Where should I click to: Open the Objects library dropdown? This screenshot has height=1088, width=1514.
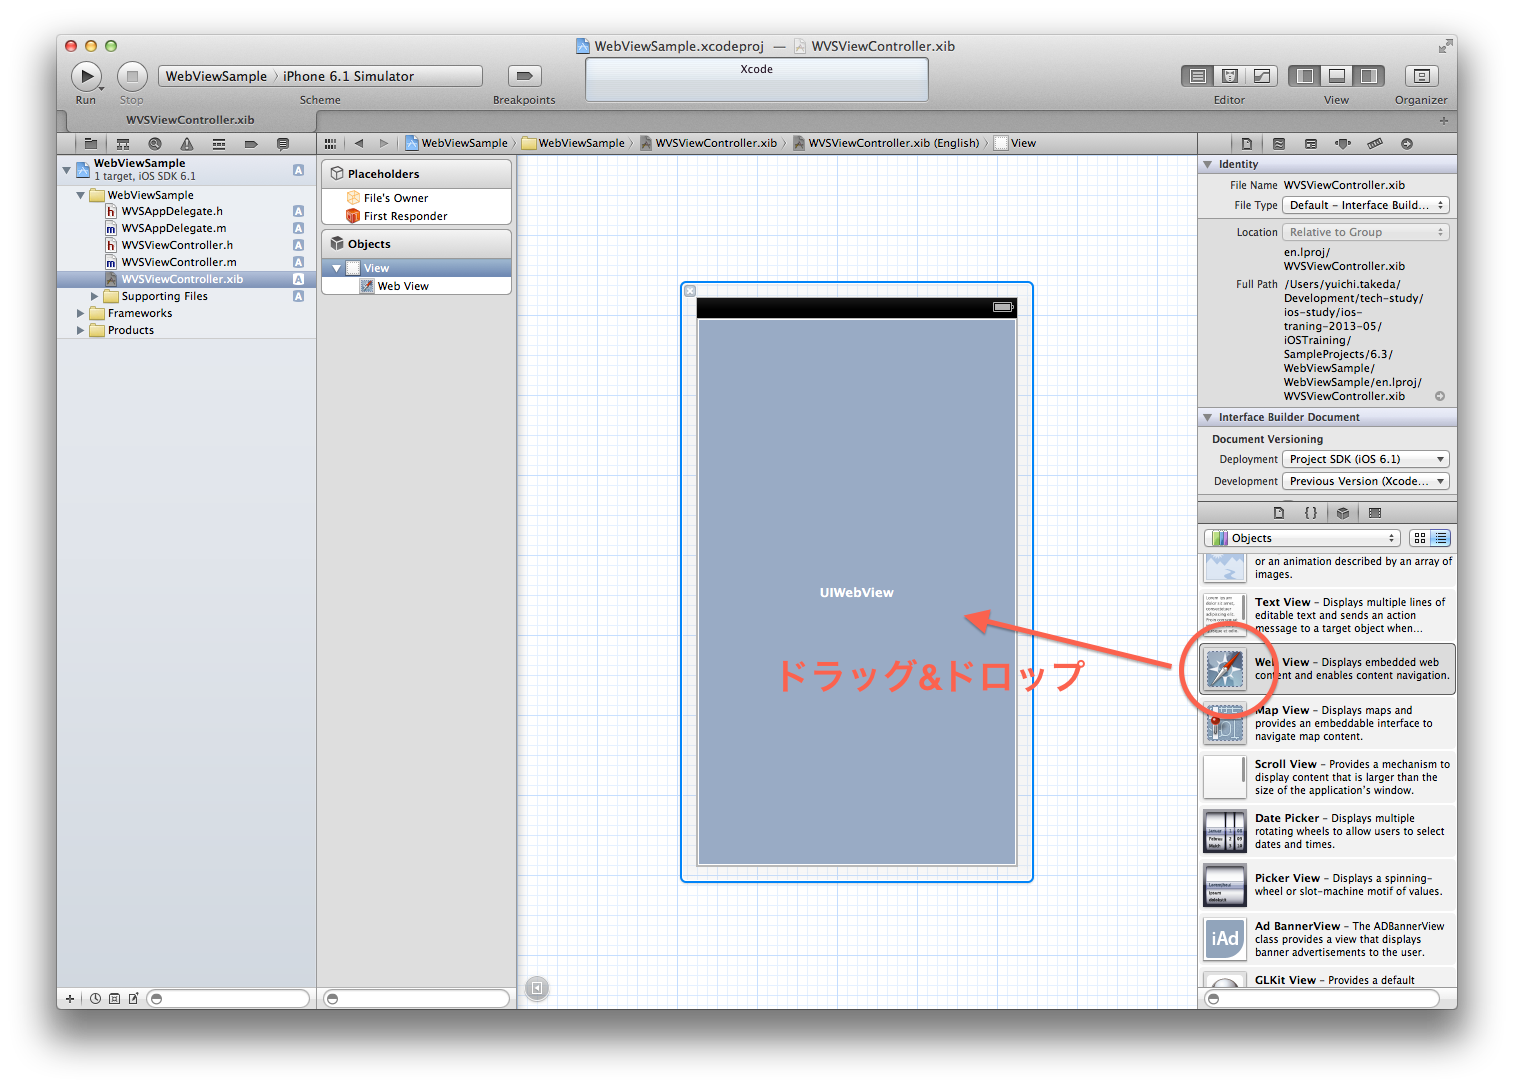click(x=1302, y=538)
